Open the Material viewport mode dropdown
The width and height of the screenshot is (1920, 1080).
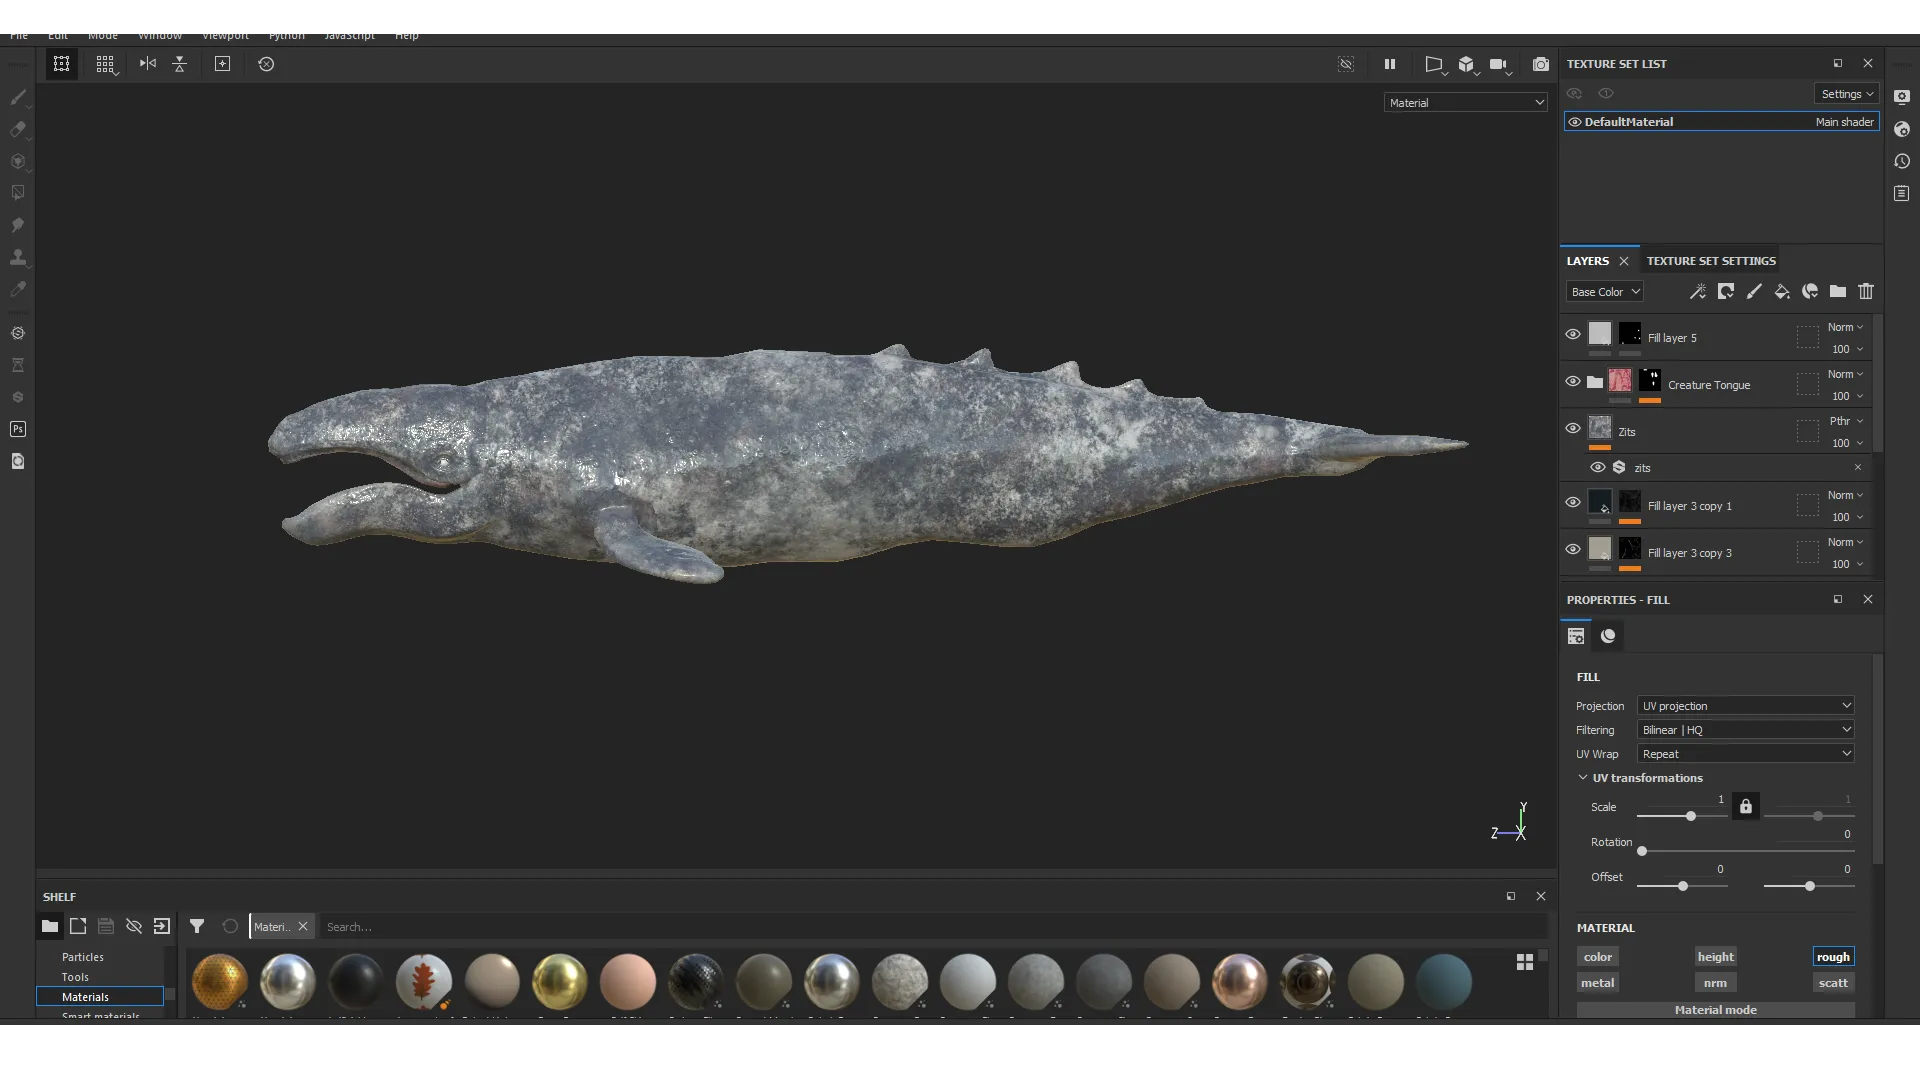click(1466, 103)
